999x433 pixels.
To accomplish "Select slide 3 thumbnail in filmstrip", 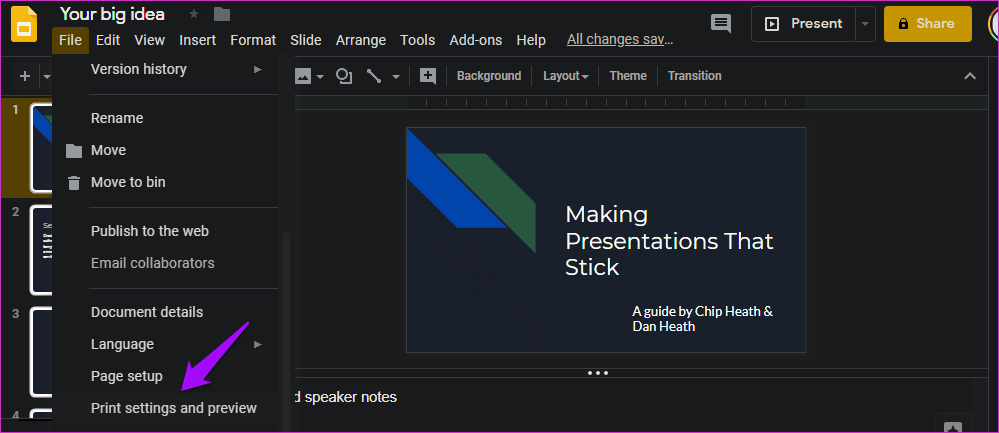I will click(x=41, y=352).
